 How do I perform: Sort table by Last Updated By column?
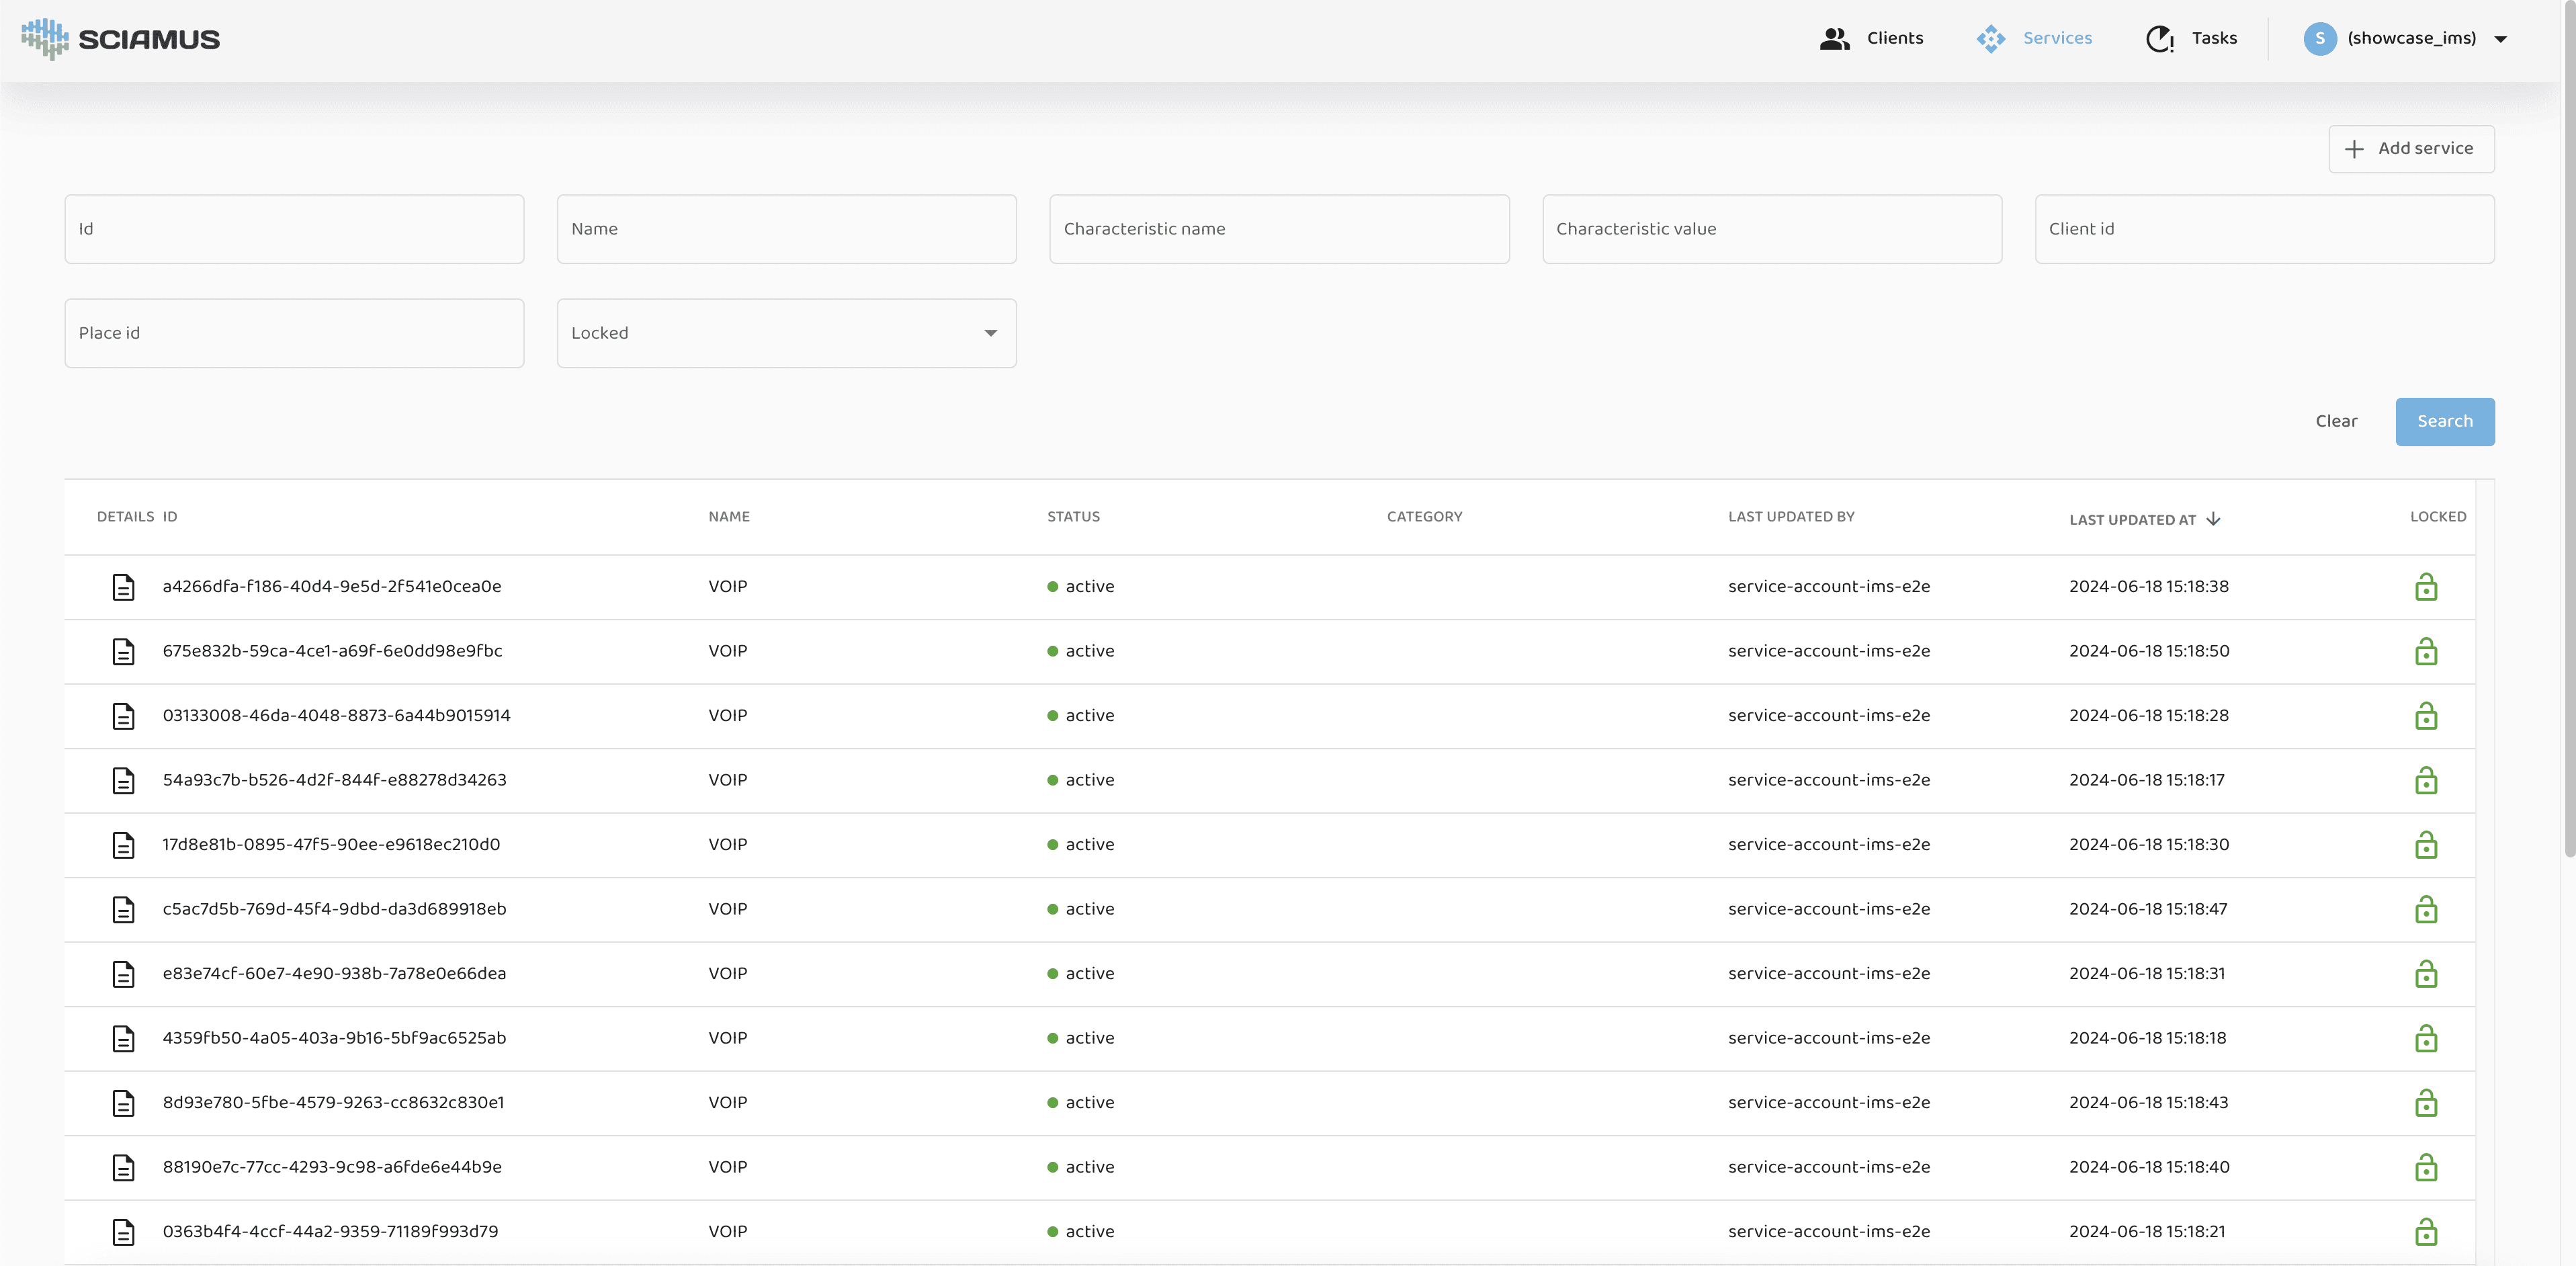[1790, 517]
